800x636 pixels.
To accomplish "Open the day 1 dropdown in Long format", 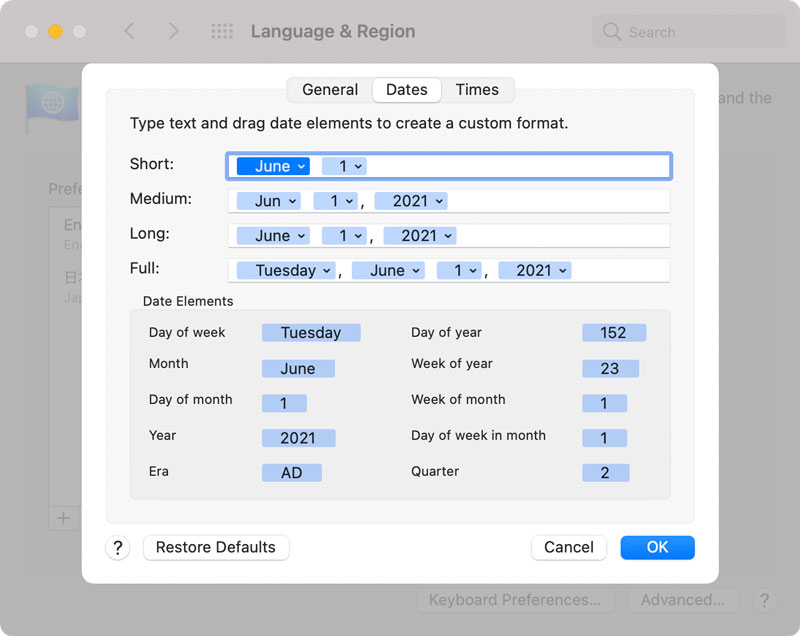I will pyautogui.click(x=344, y=236).
